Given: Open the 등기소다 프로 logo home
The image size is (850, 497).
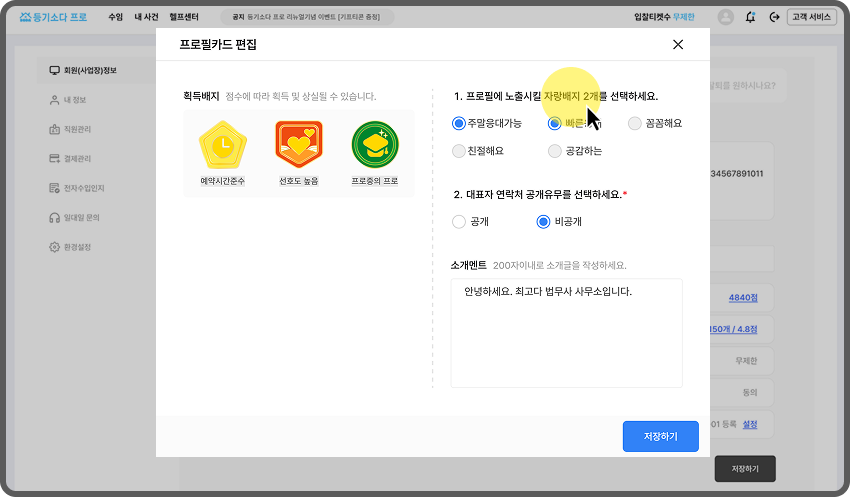Looking at the screenshot, I should [53, 17].
